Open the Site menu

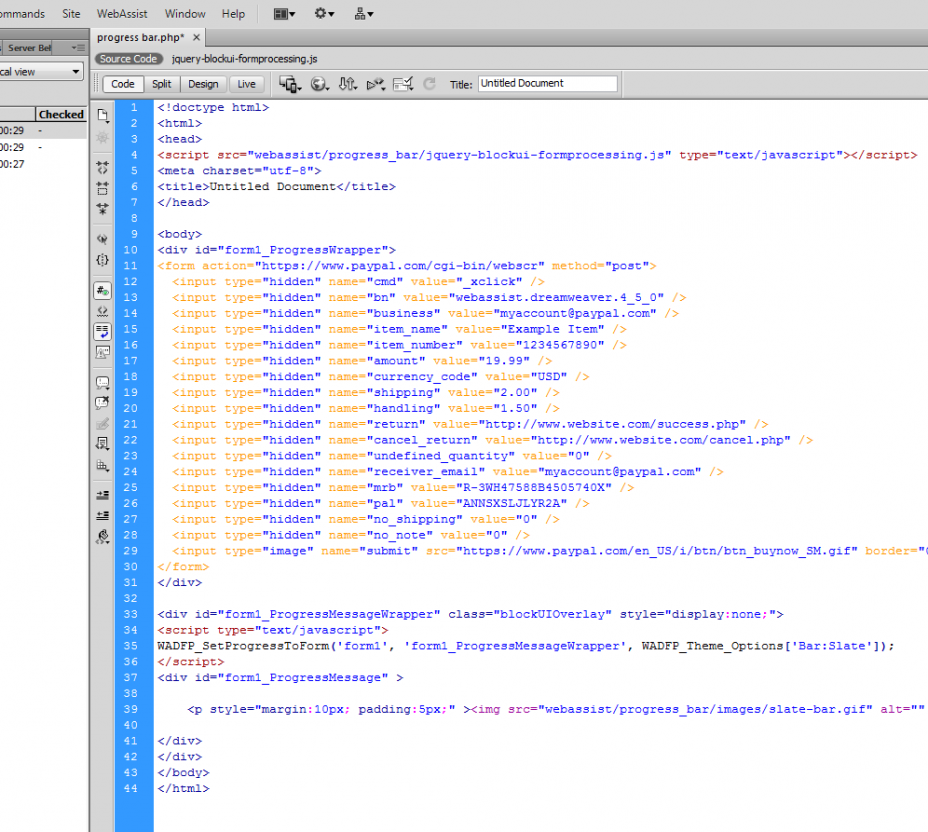[71, 14]
